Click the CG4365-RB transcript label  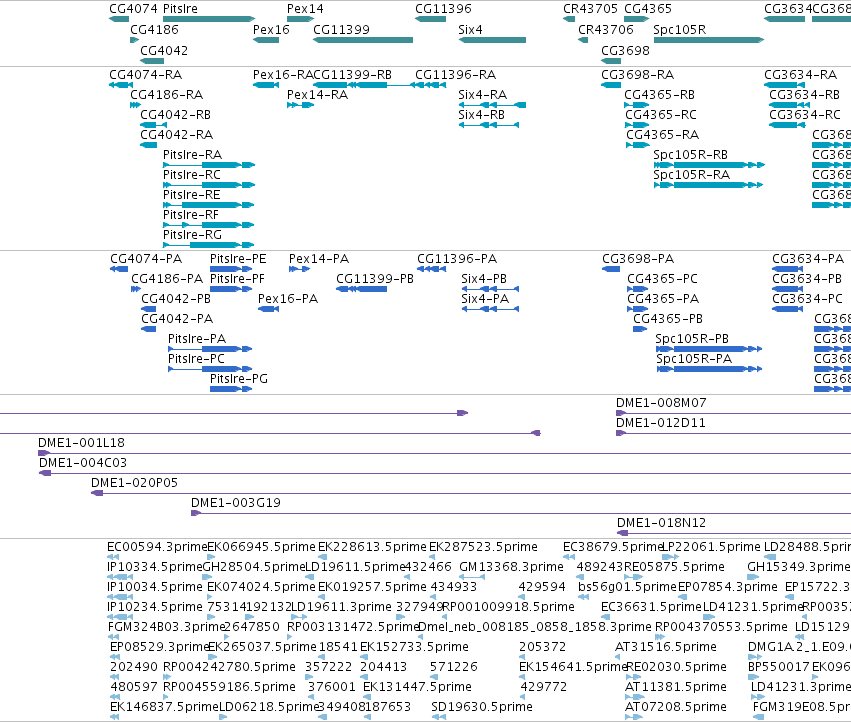pyautogui.click(x=659, y=95)
